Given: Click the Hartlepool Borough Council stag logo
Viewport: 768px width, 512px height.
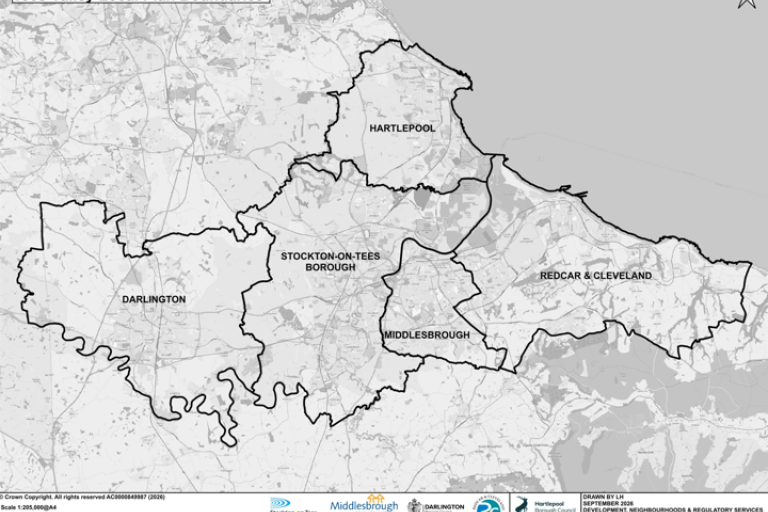Looking at the screenshot, I should pyautogui.click(x=522, y=505).
